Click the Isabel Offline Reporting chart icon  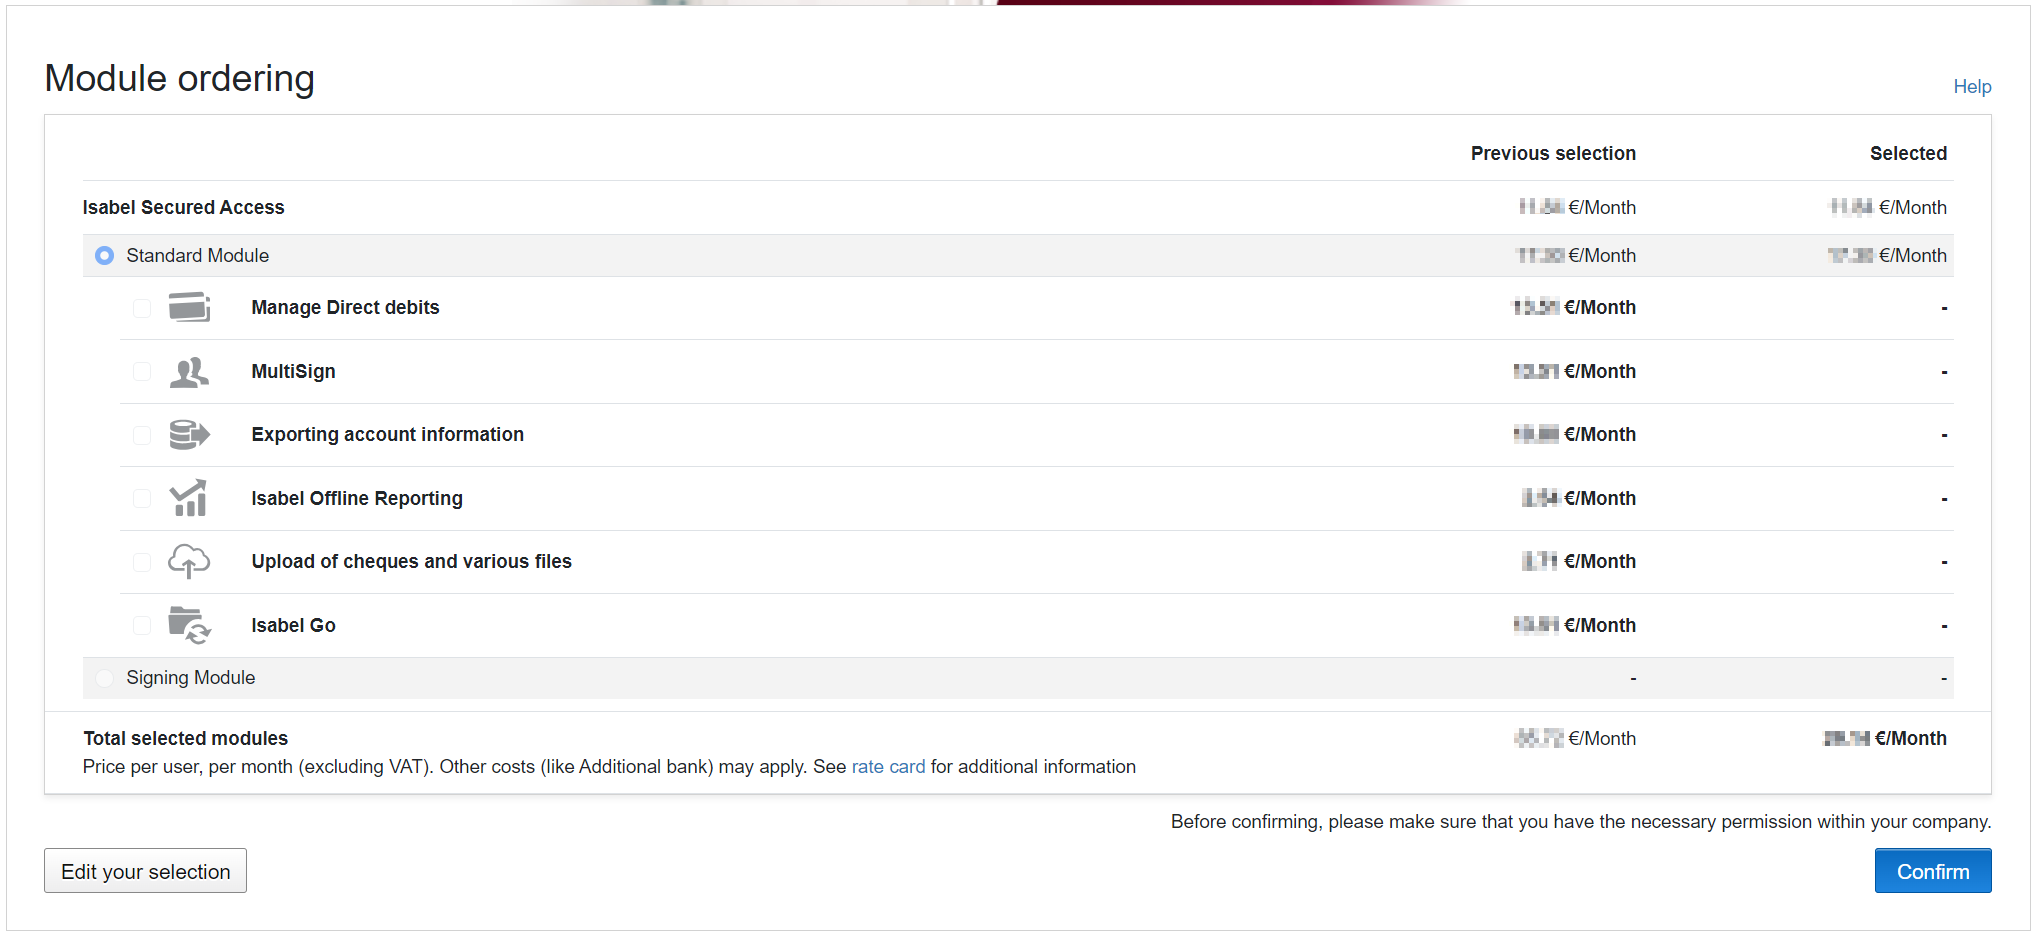point(189,498)
